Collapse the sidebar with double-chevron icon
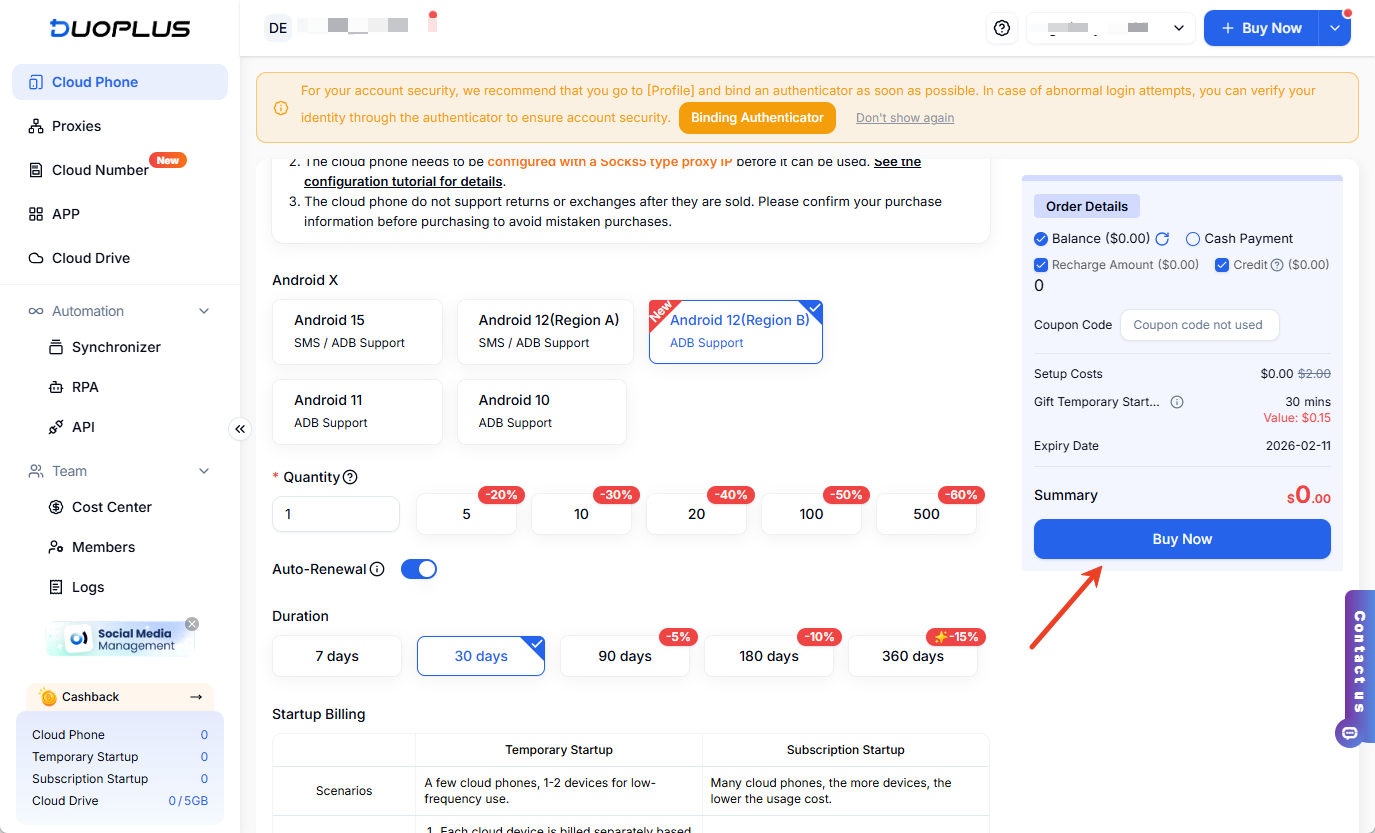 click(x=240, y=429)
